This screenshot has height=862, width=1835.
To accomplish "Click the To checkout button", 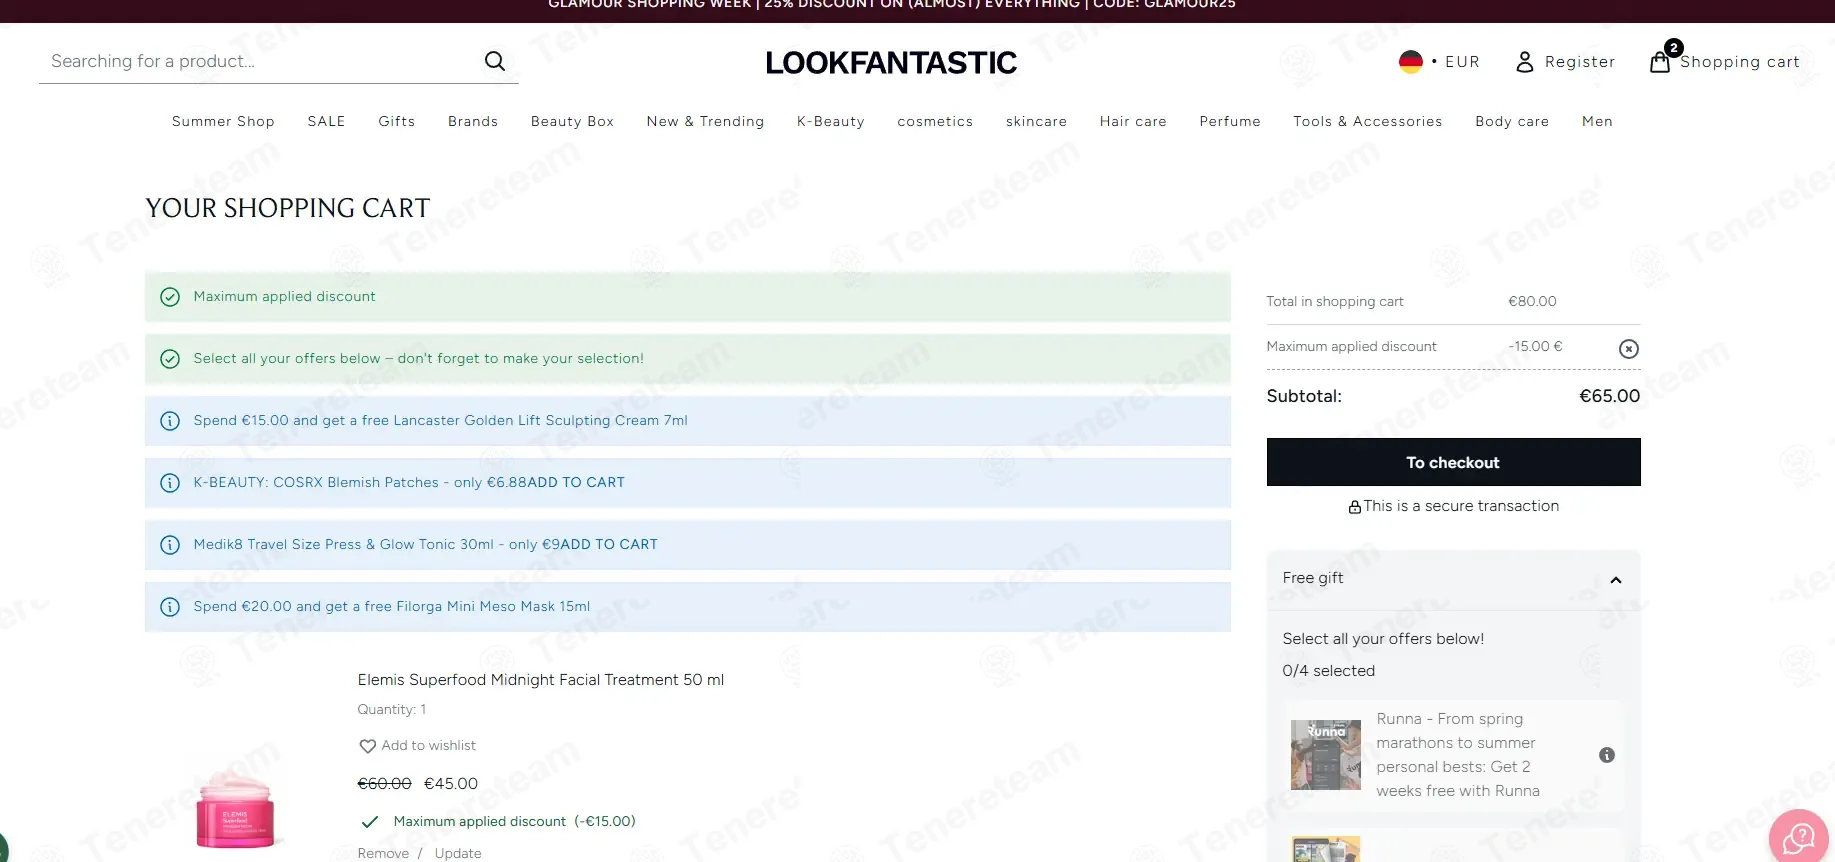I will 1453,462.
